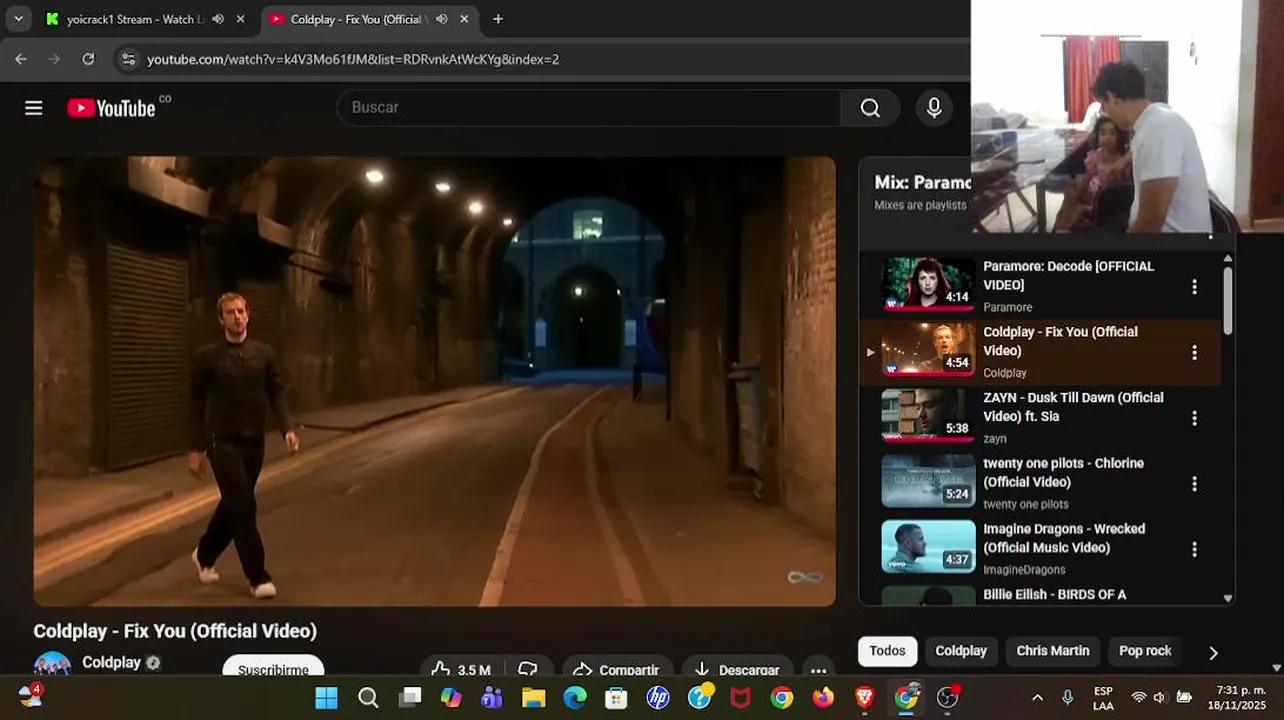Open options menu for ZAYN - Dusk Till Dawn

click(1194, 418)
